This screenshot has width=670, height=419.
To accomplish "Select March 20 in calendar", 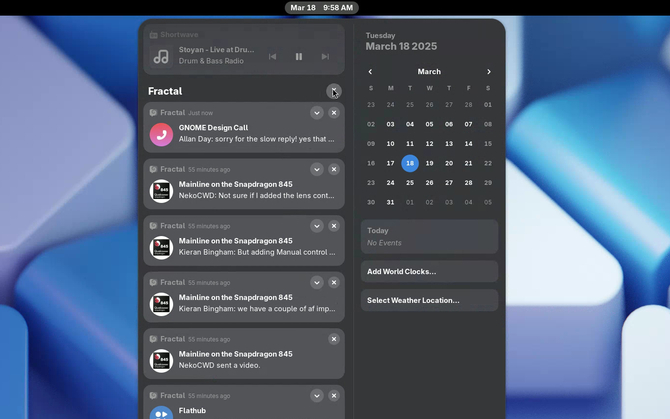I will 449,163.
